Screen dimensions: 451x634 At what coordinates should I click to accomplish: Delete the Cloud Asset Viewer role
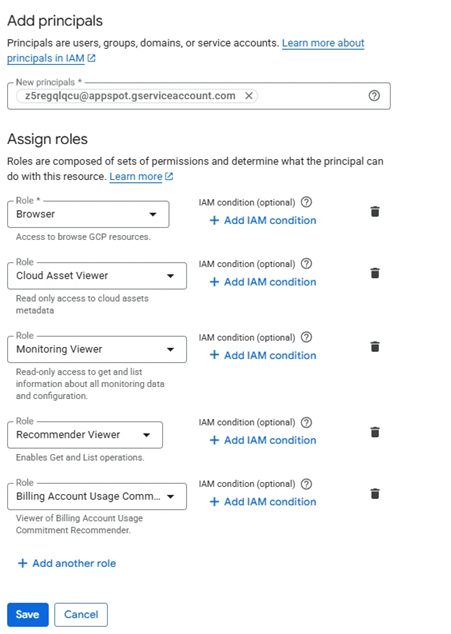tap(375, 273)
